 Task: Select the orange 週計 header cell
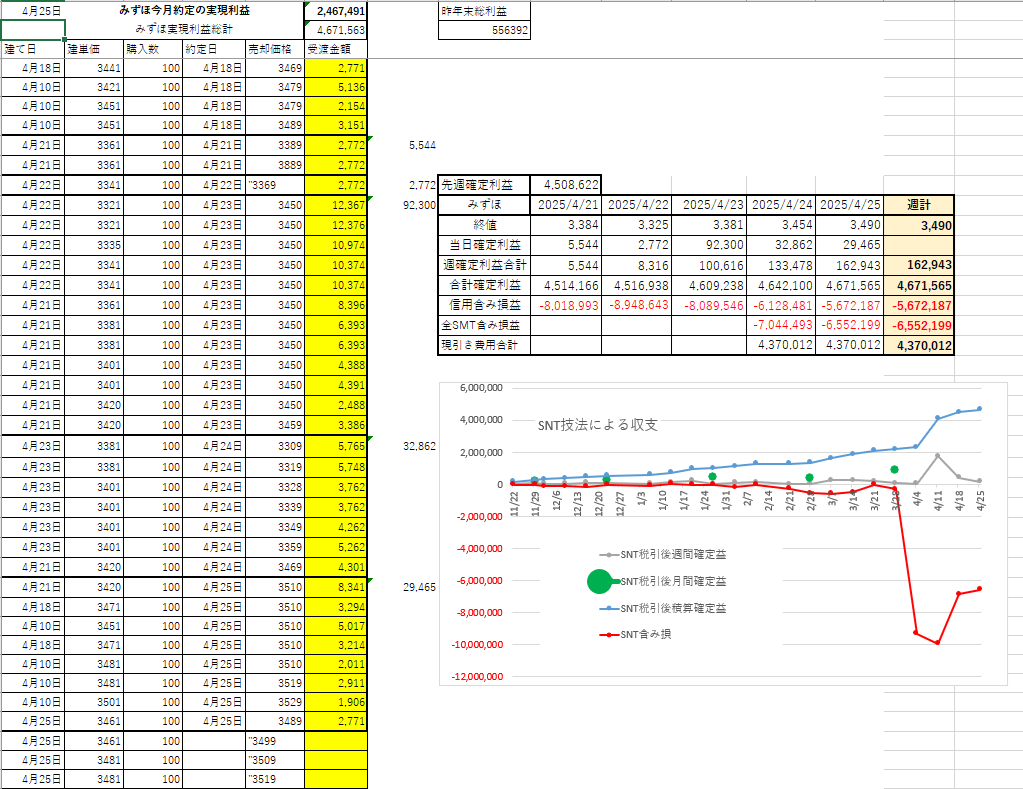[919, 204]
